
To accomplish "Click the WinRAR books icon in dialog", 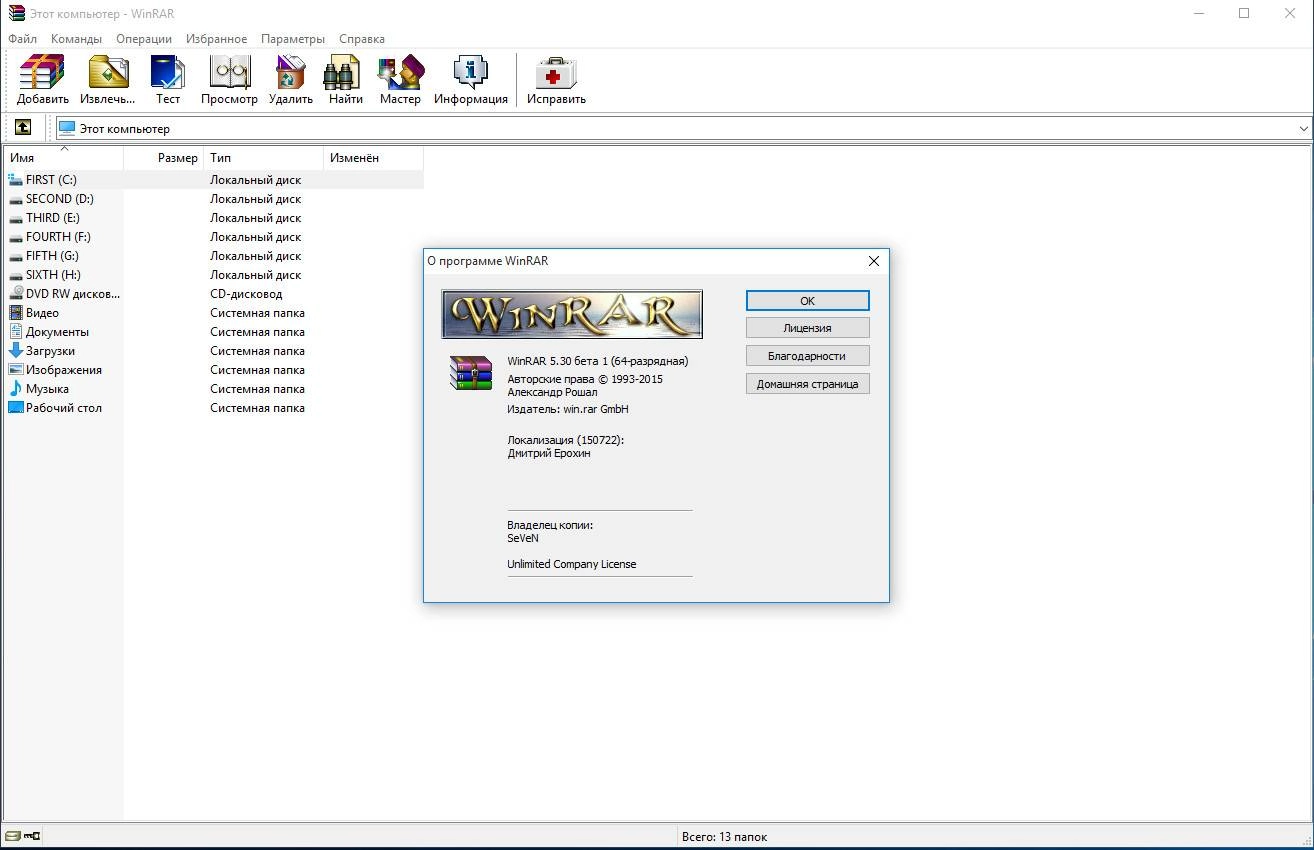I will click(x=470, y=372).
